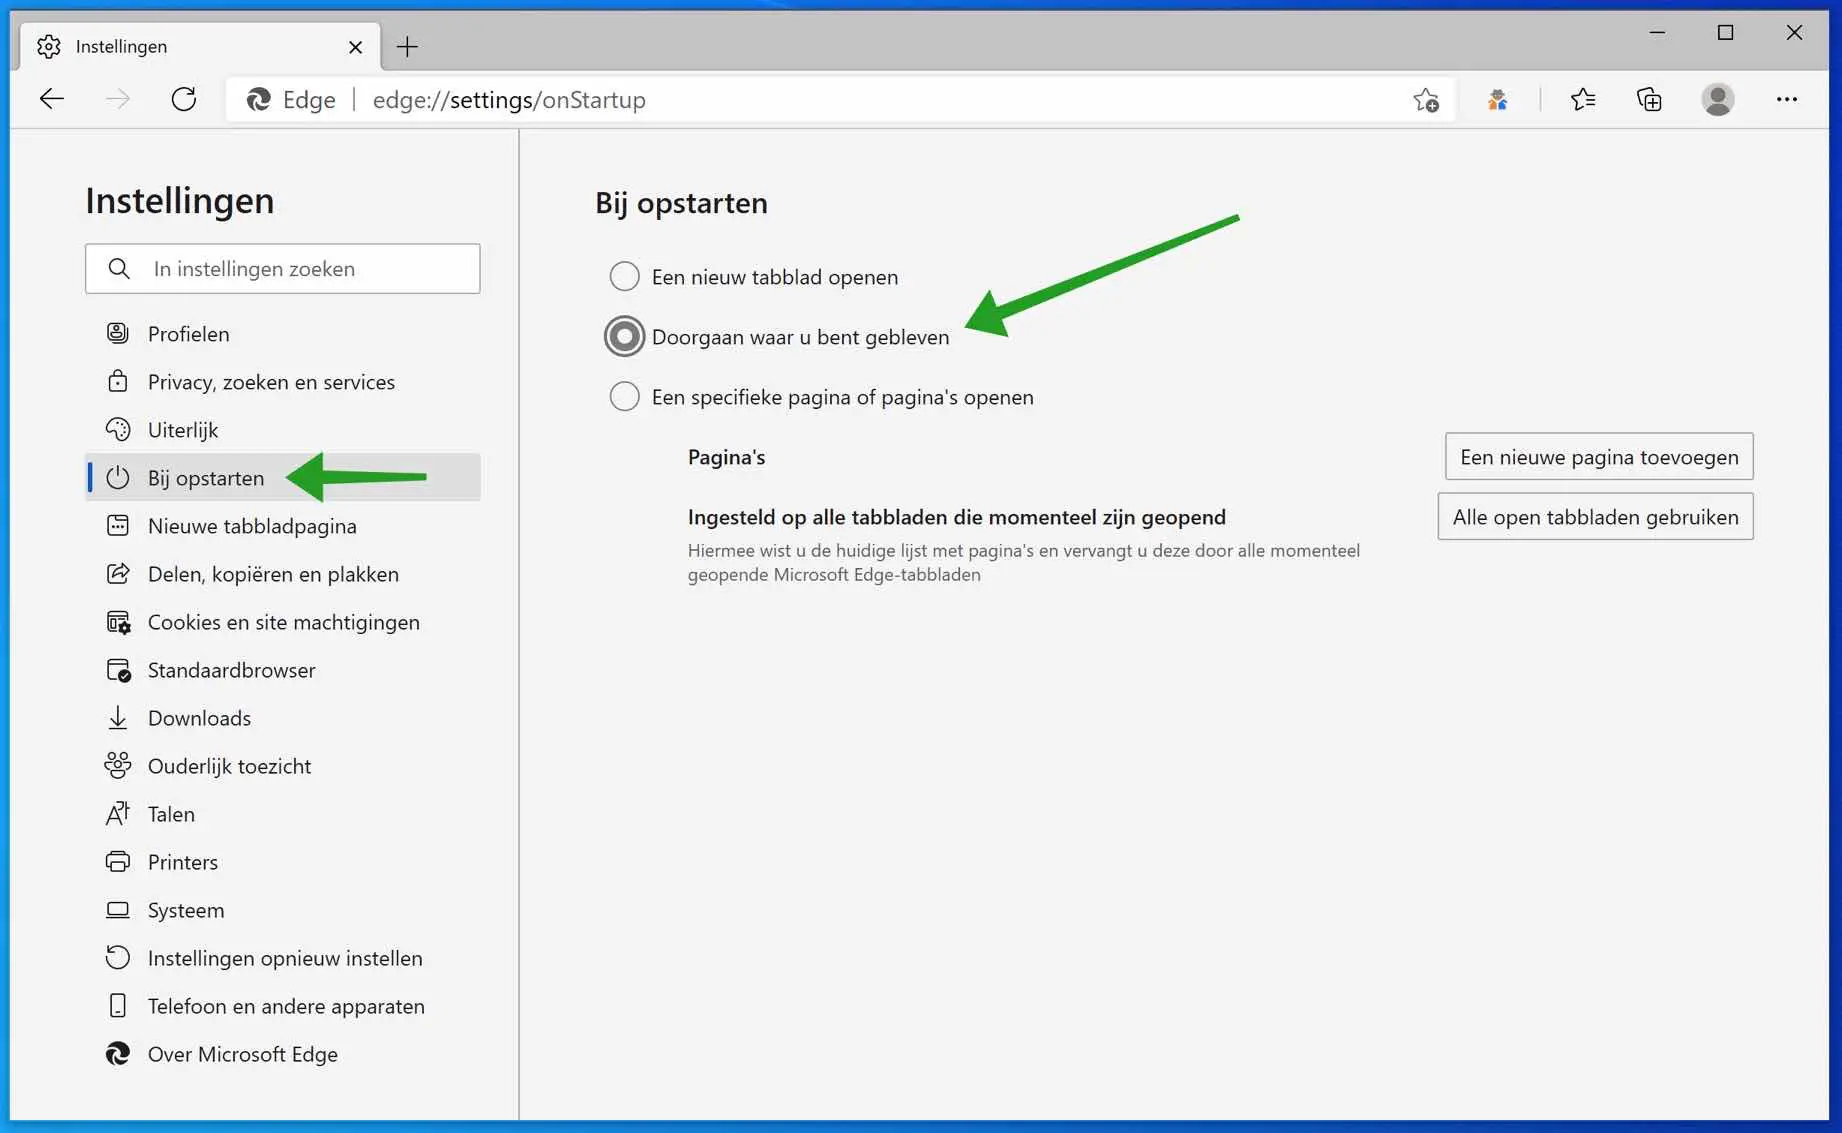Image resolution: width=1842 pixels, height=1133 pixels.
Task: Open Over Microsoft Edge page
Action: point(283,1053)
